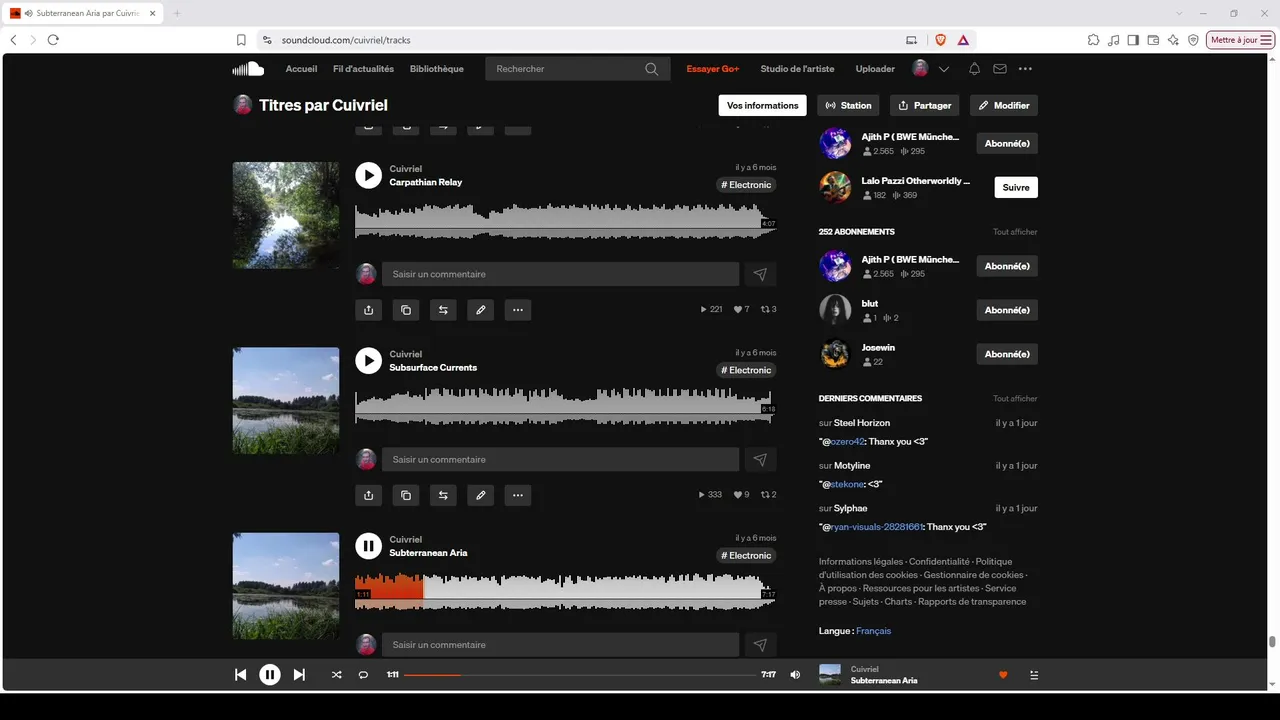Start a Station for Cuivriel
This screenshot has height=720, width=1280.
tap(848, 105)
